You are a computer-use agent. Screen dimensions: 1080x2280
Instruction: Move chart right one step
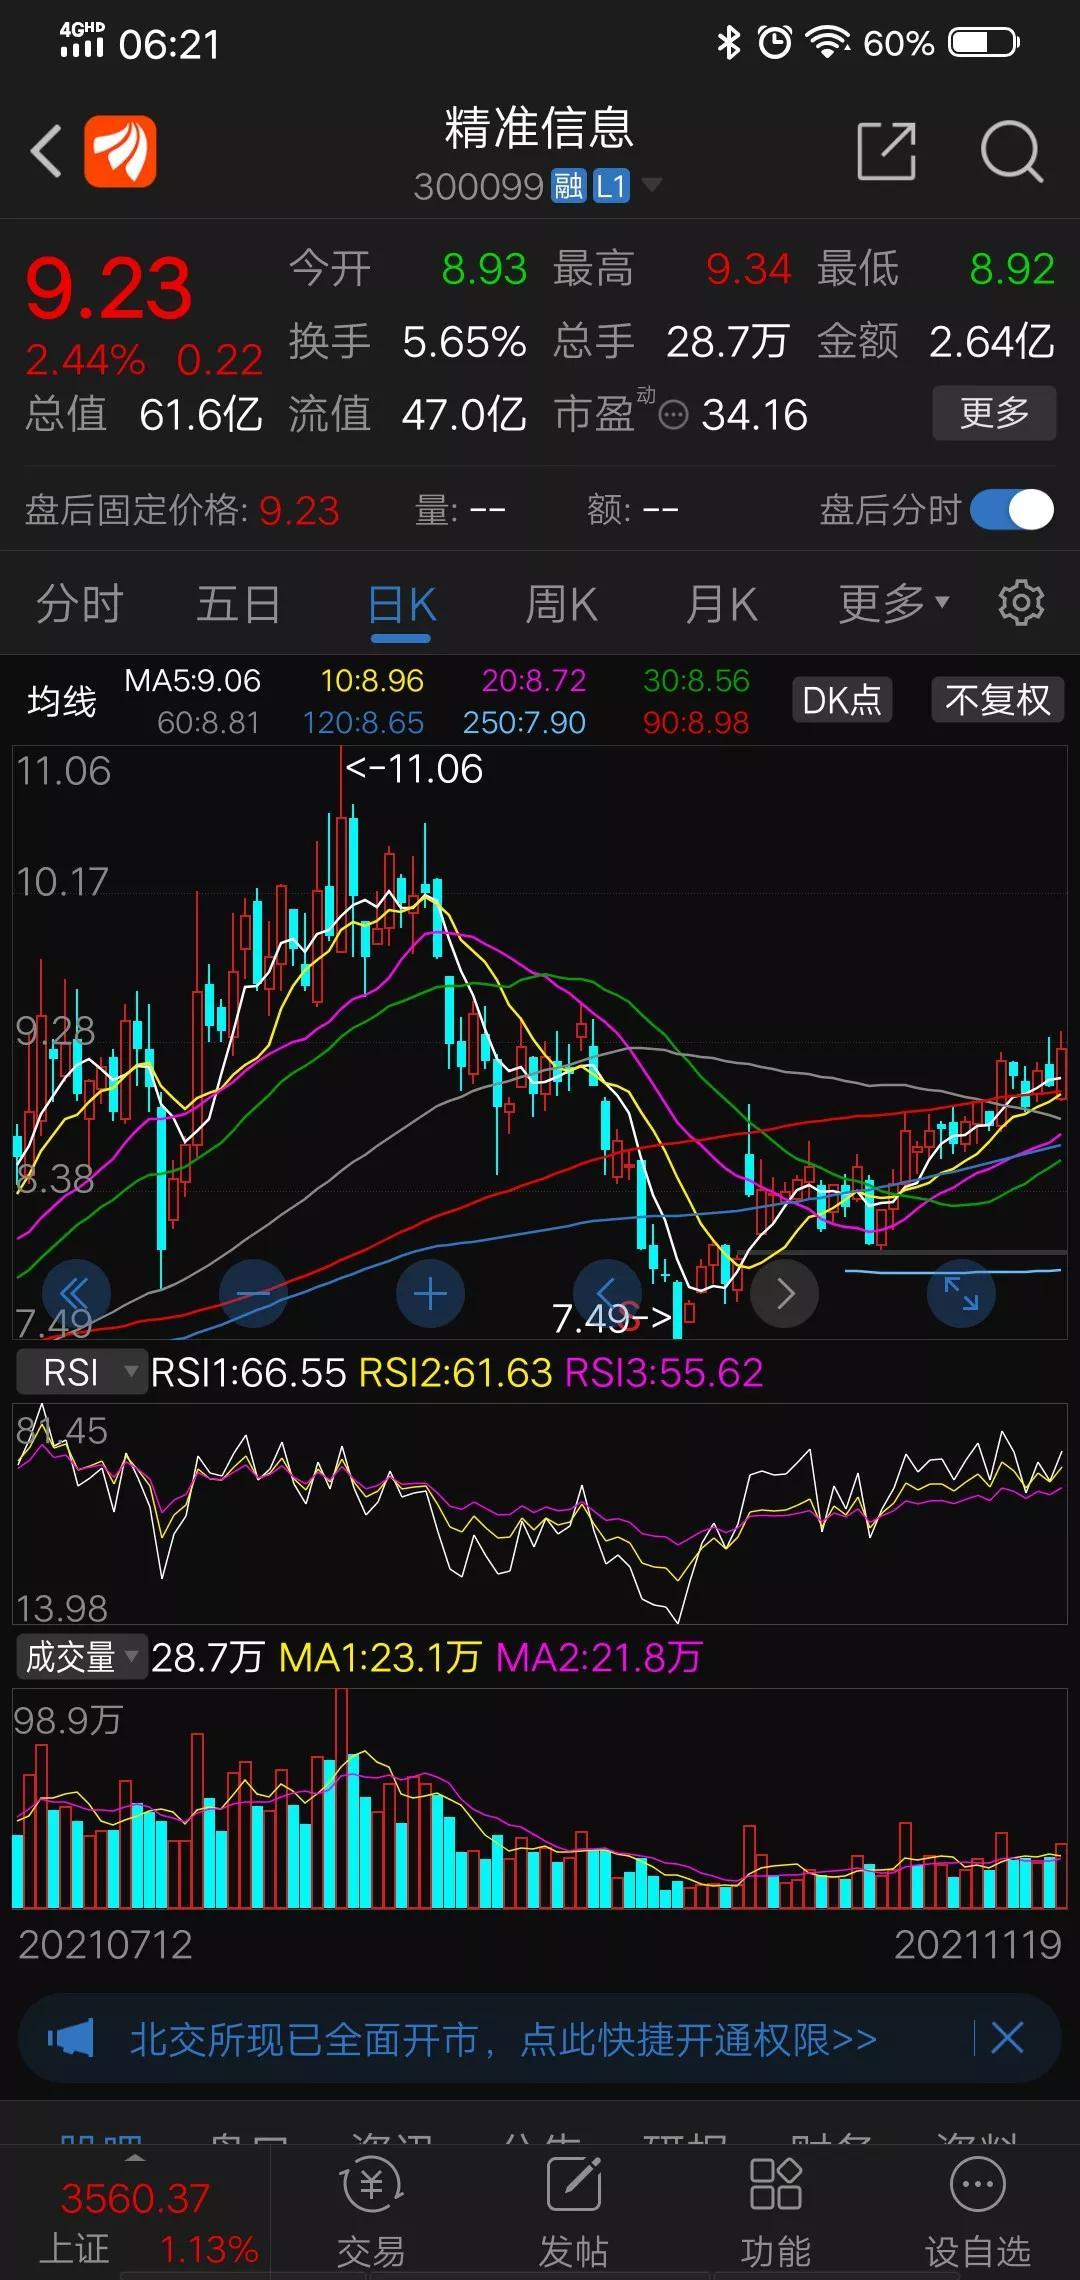coord(785,1293)
